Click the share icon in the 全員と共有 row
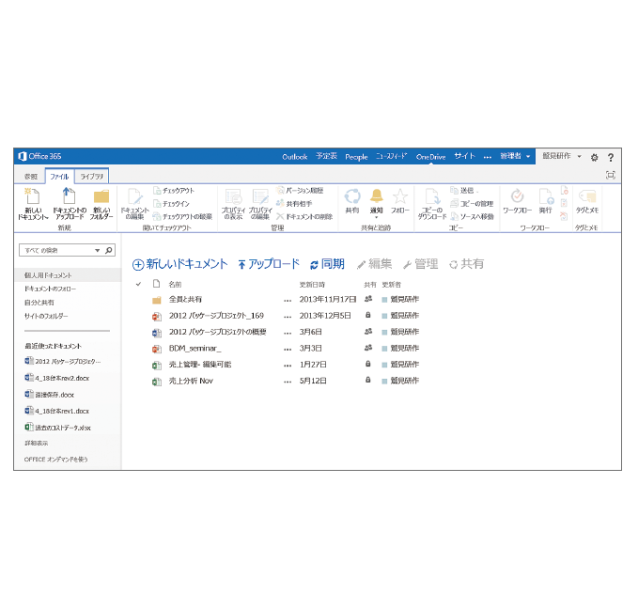Image resolution: width=638 pixels, height=609 pixels. (x=368, y=299)
